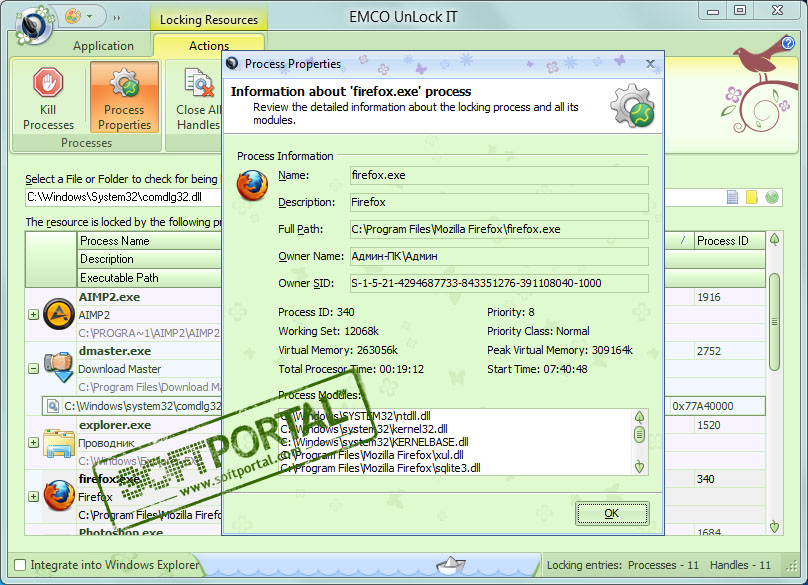The width and height of the screenshot is (808, 585).
Task: Switch to the Application ribbon tab
Action: tap(103, 46)
